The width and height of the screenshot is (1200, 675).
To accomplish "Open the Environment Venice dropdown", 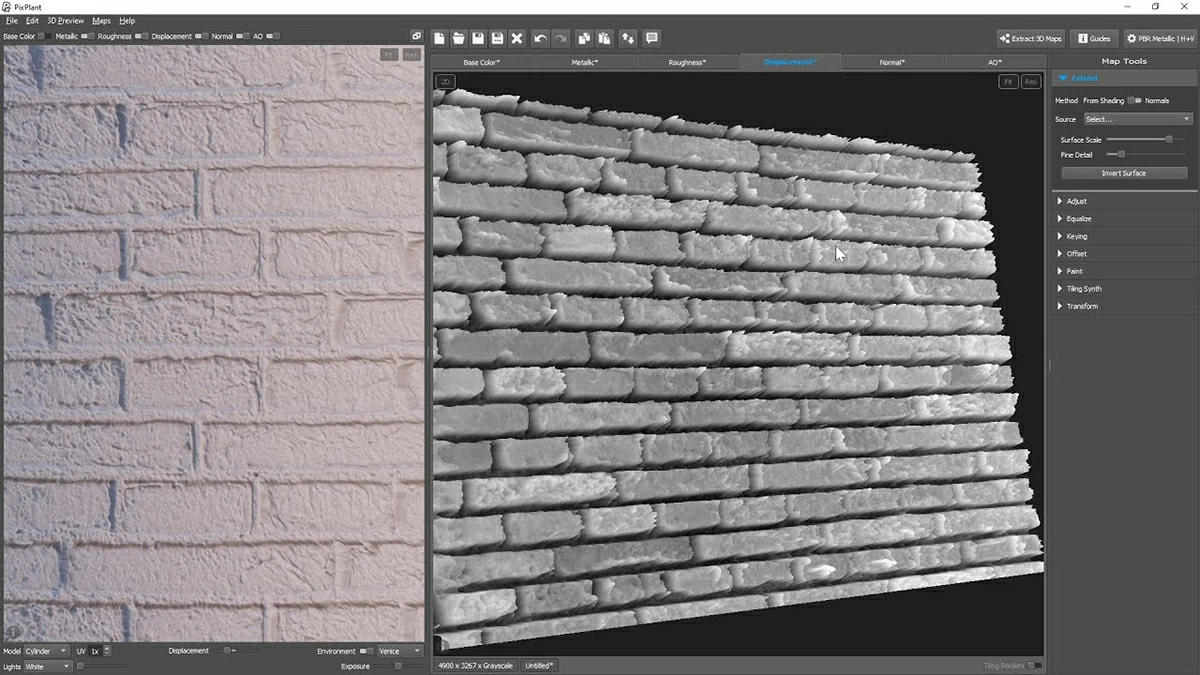I will (400, 651).
